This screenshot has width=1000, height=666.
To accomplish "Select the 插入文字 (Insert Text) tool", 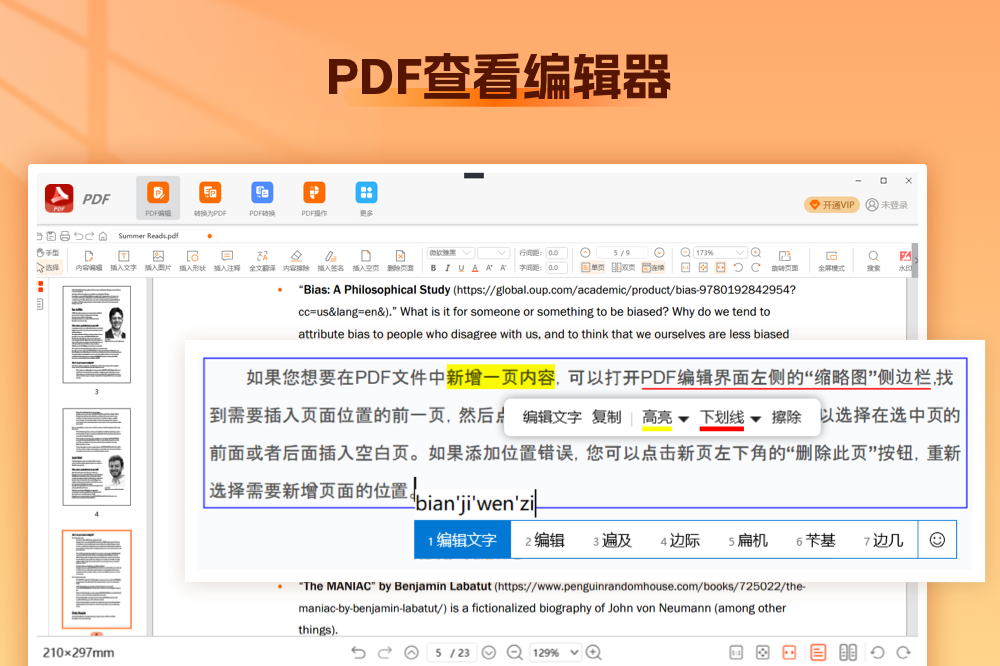I will pyautogui.click(x=124, y=259).
